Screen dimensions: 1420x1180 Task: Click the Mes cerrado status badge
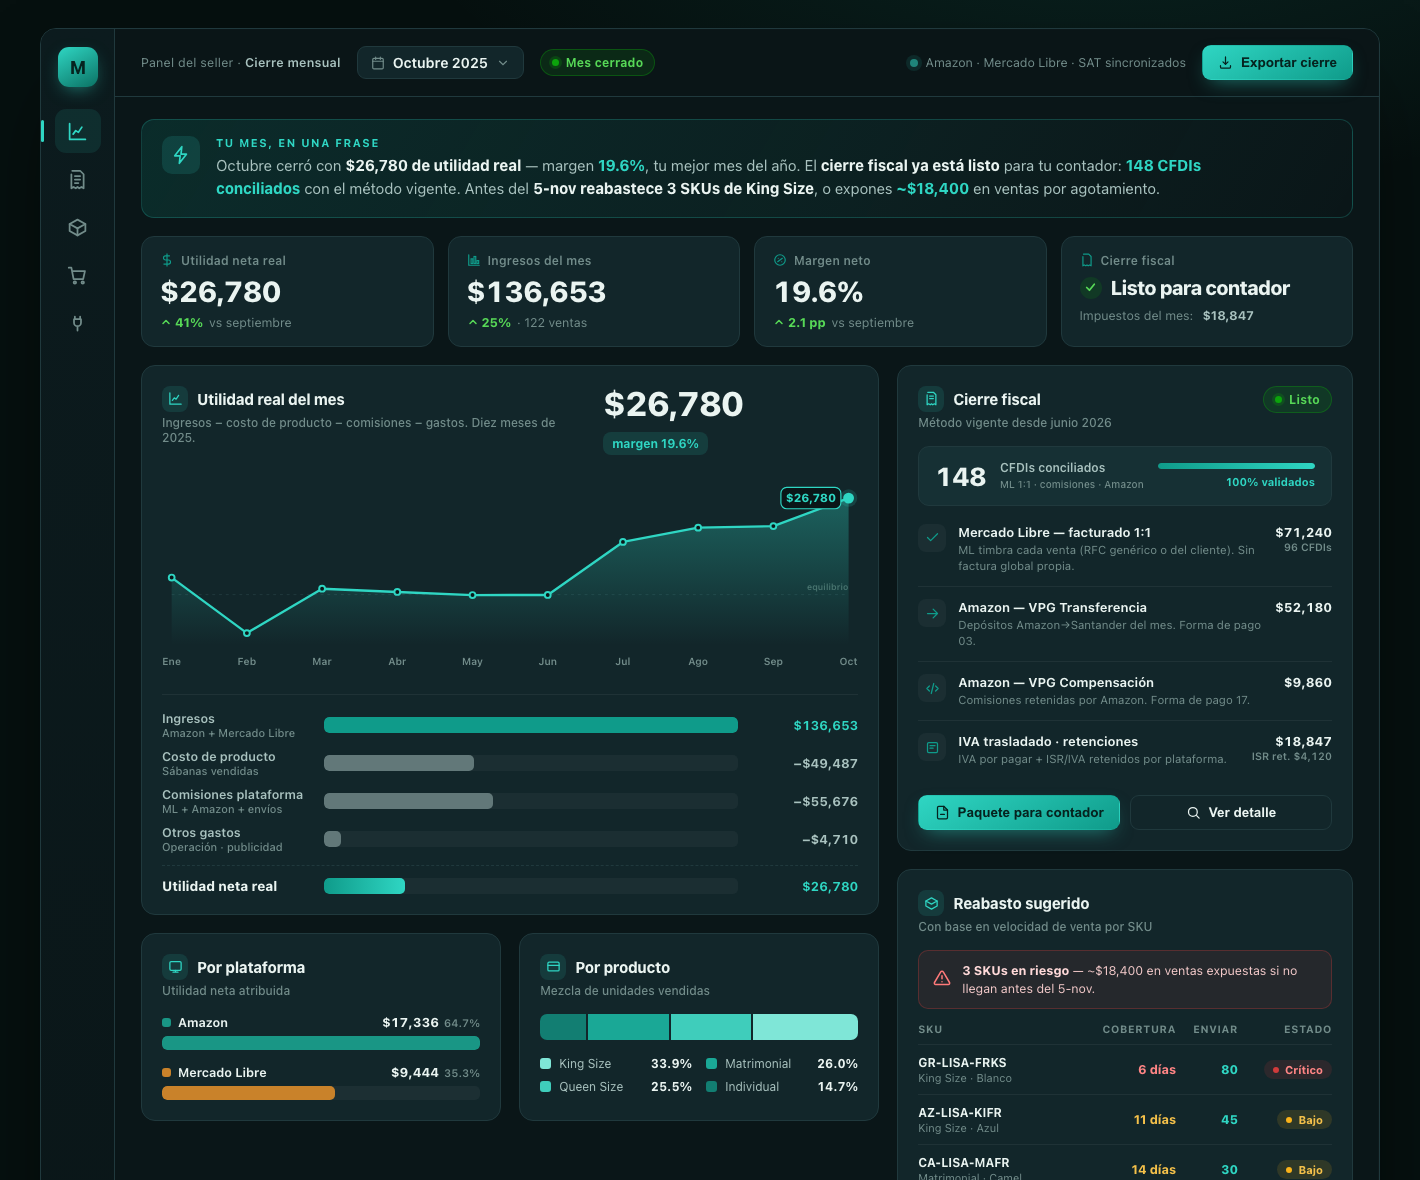click(x=598, y=62)
